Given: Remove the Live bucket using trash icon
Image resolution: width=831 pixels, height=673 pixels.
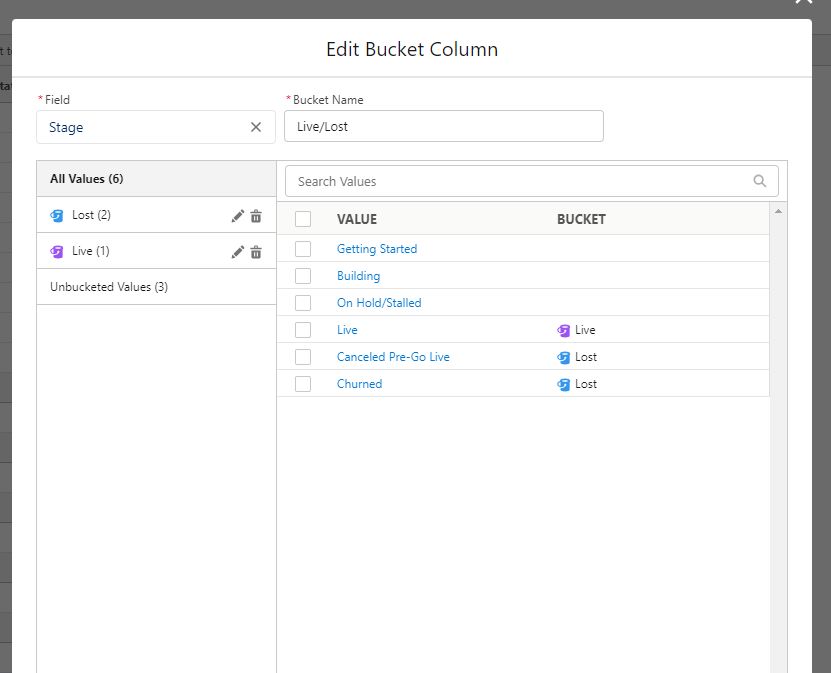Looking at the screenshot, I should [x=256, y=251].
